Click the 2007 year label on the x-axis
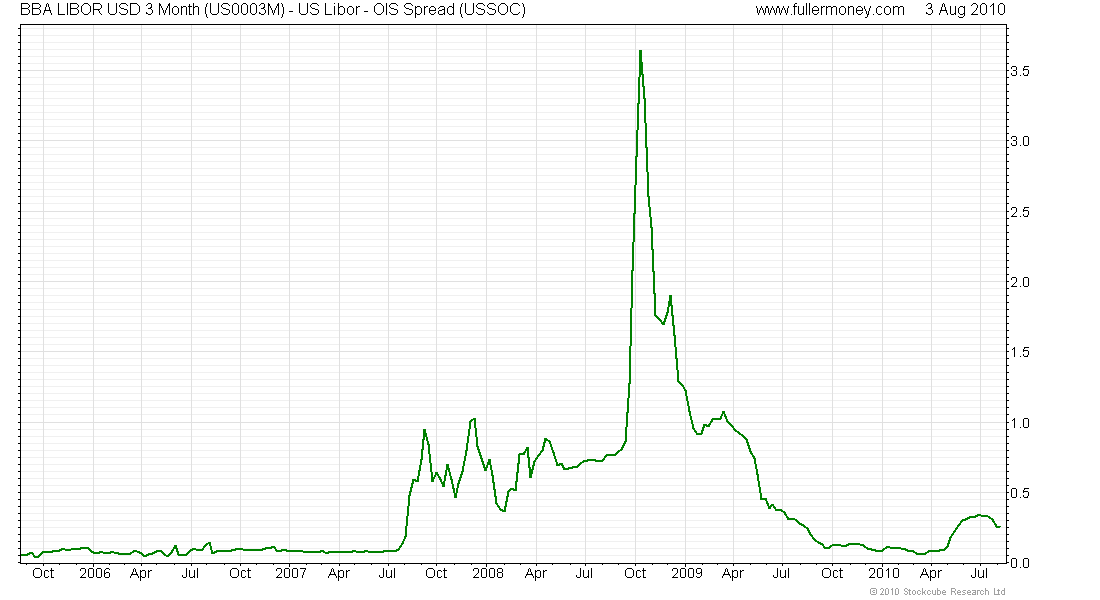The width and height of the screenshot is (1100, 600). [291, 573]
